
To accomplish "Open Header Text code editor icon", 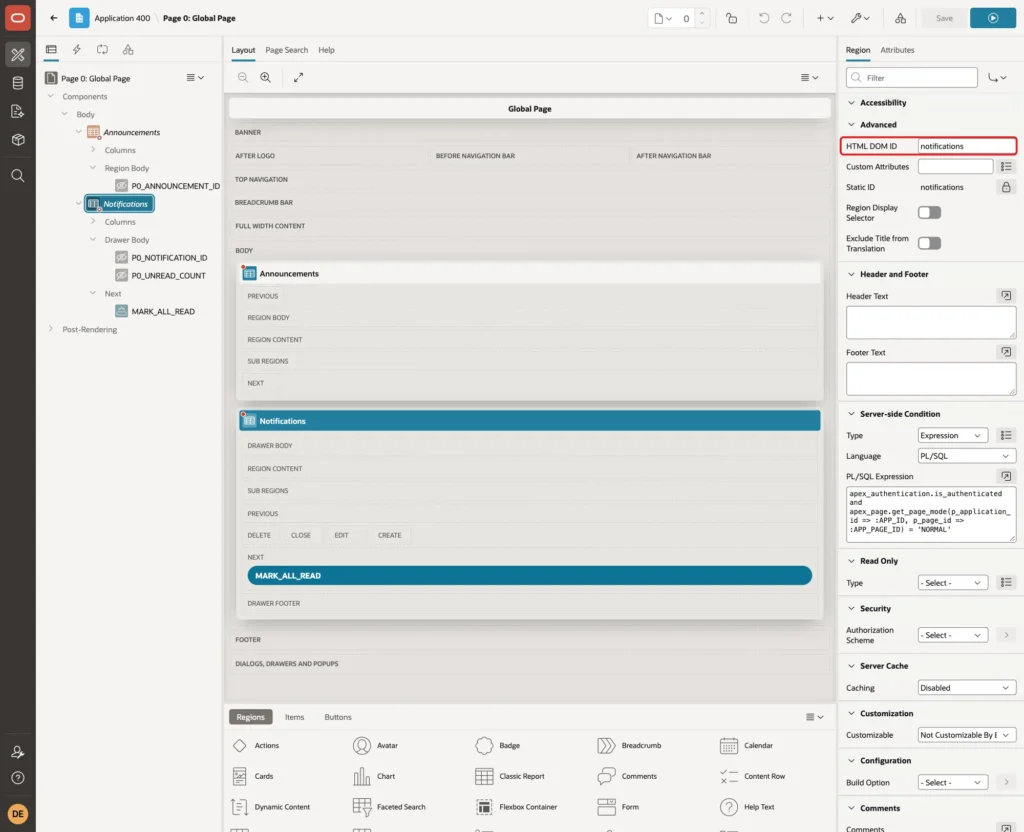I will pyautogui.click(x=1006, y=296).
